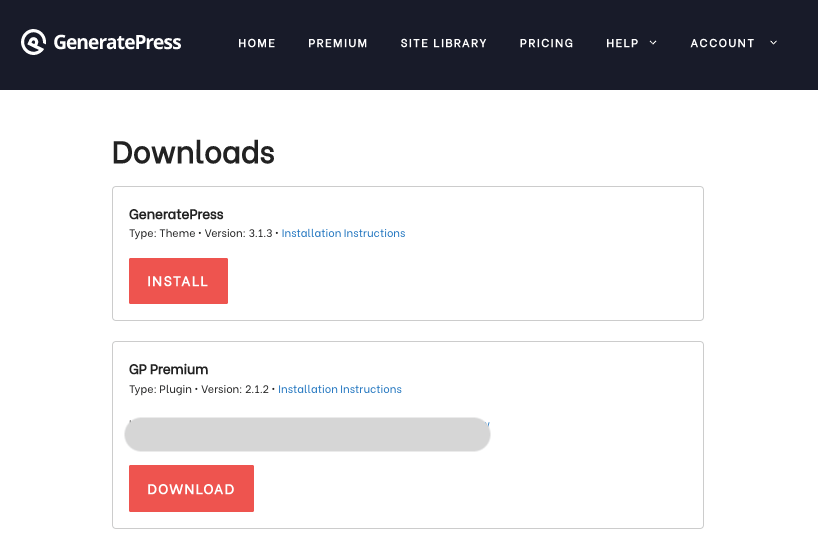Go to the PREMIUM page
818x557 pixels.
[338, 43]
